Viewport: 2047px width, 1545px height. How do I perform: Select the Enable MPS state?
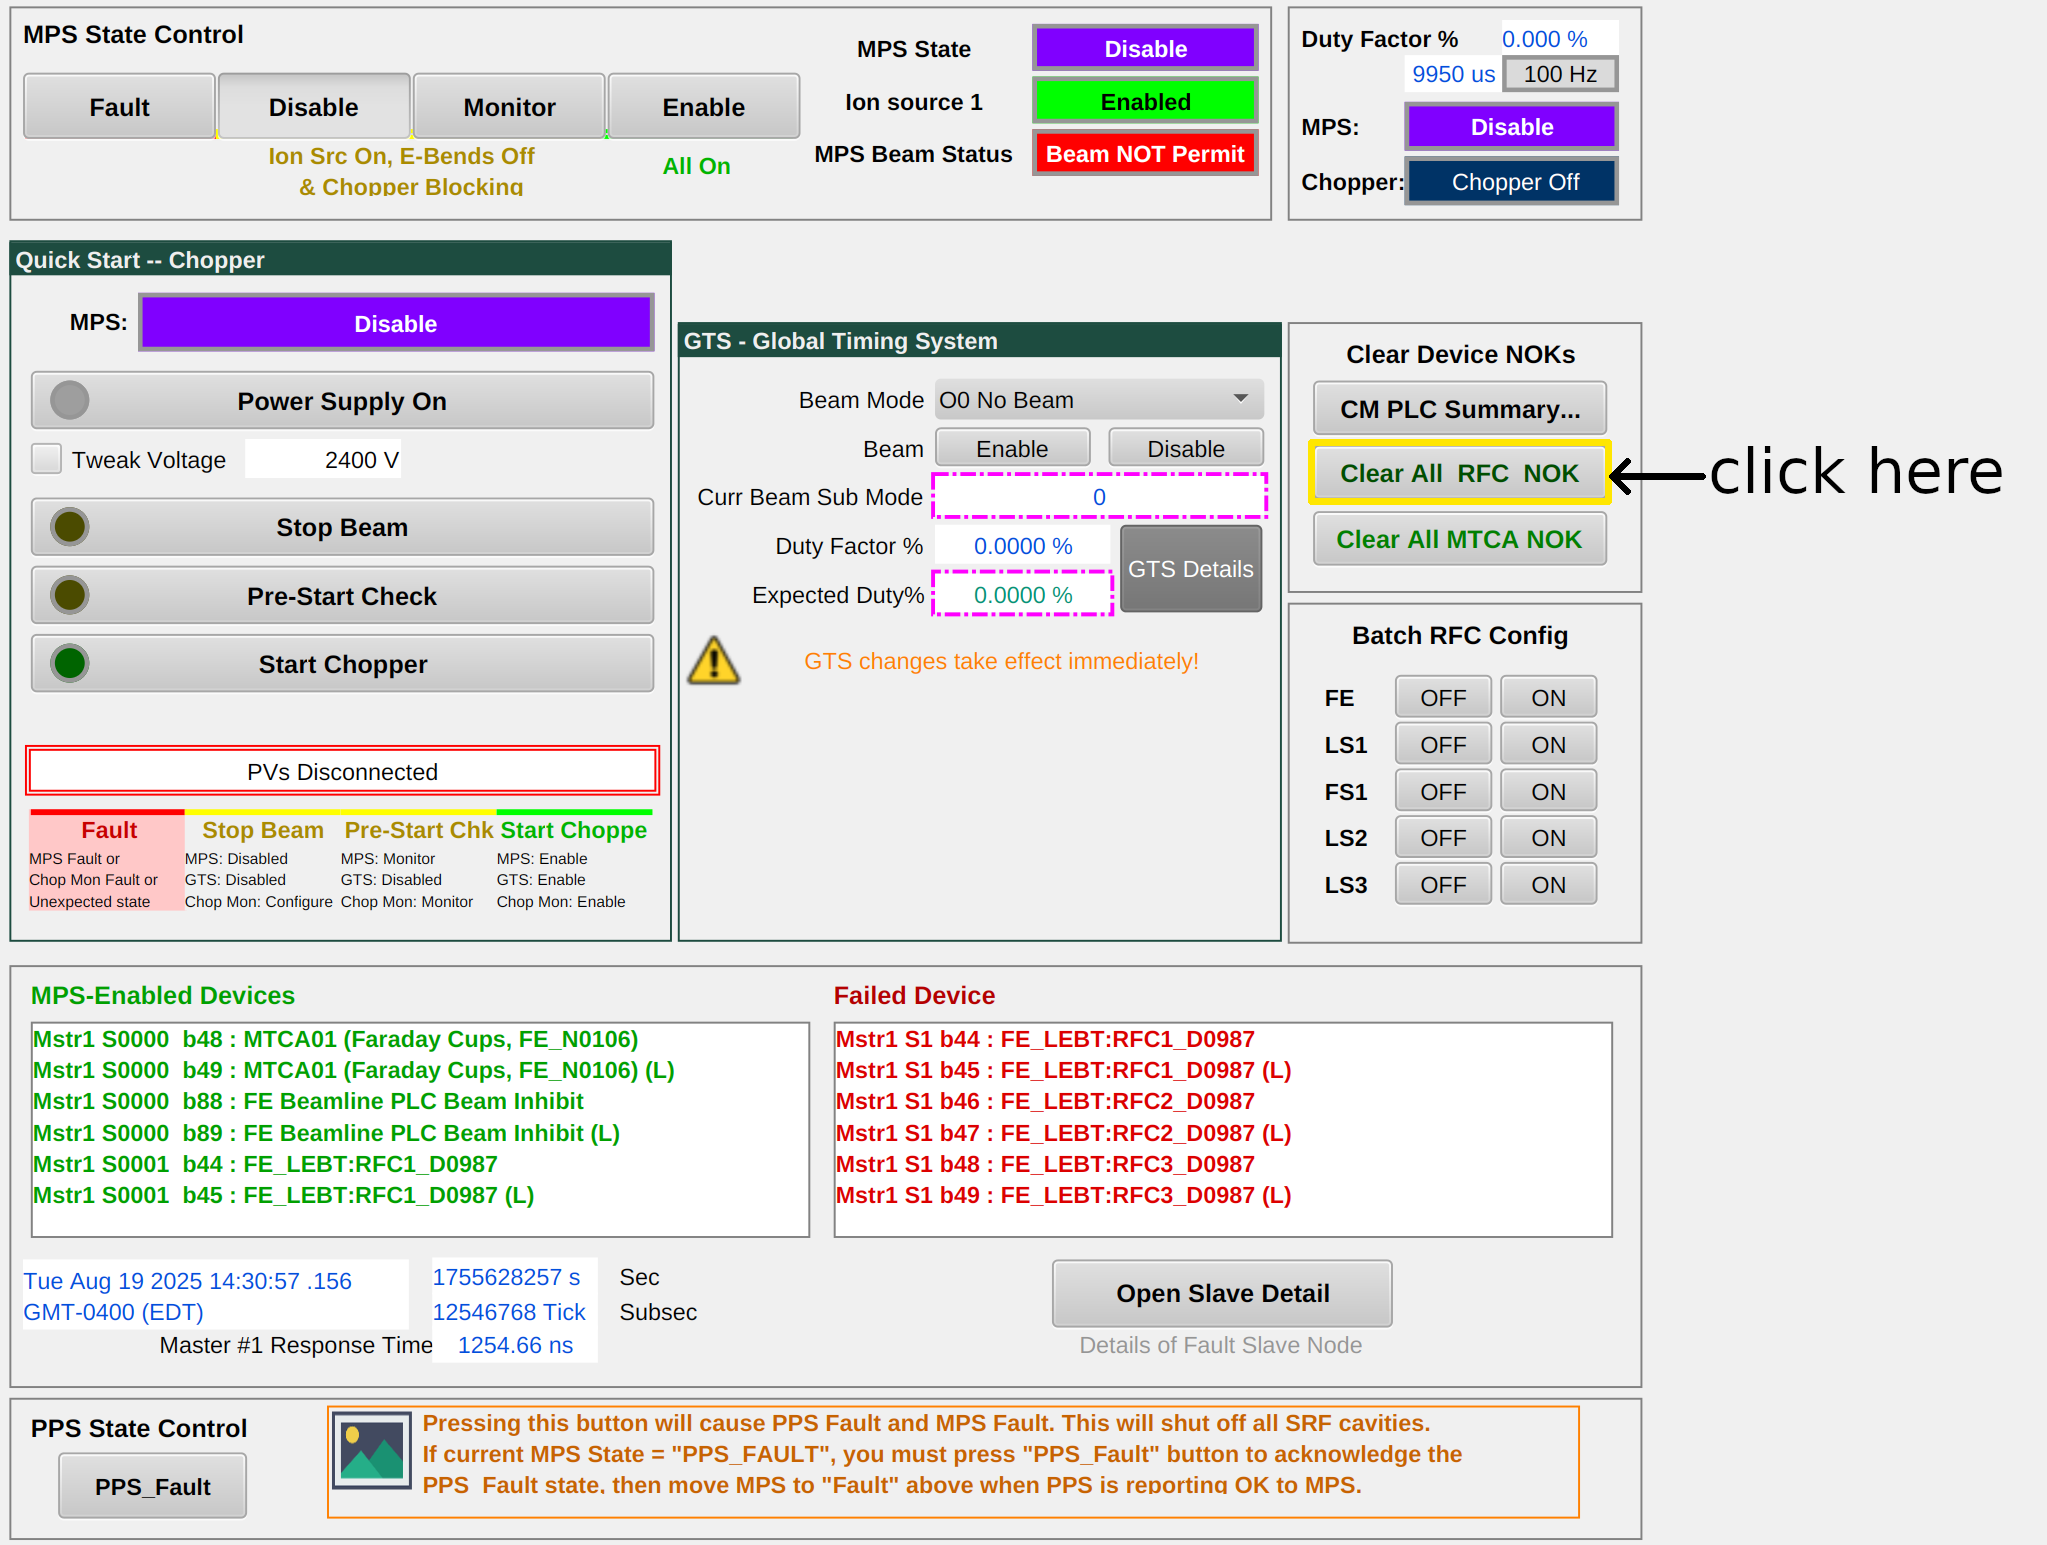pyautogui.click(x=703, y=107)
